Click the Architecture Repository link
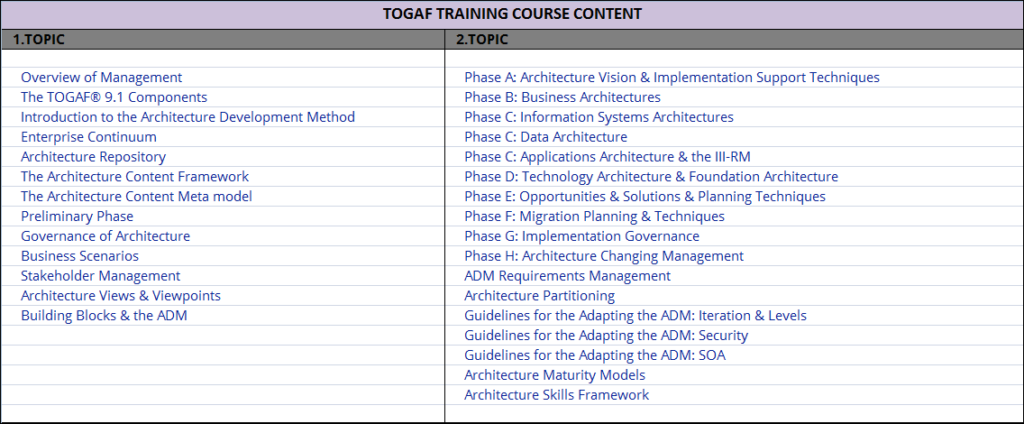This screenshot has width=1024, height=424. click(x=93, y=157)
